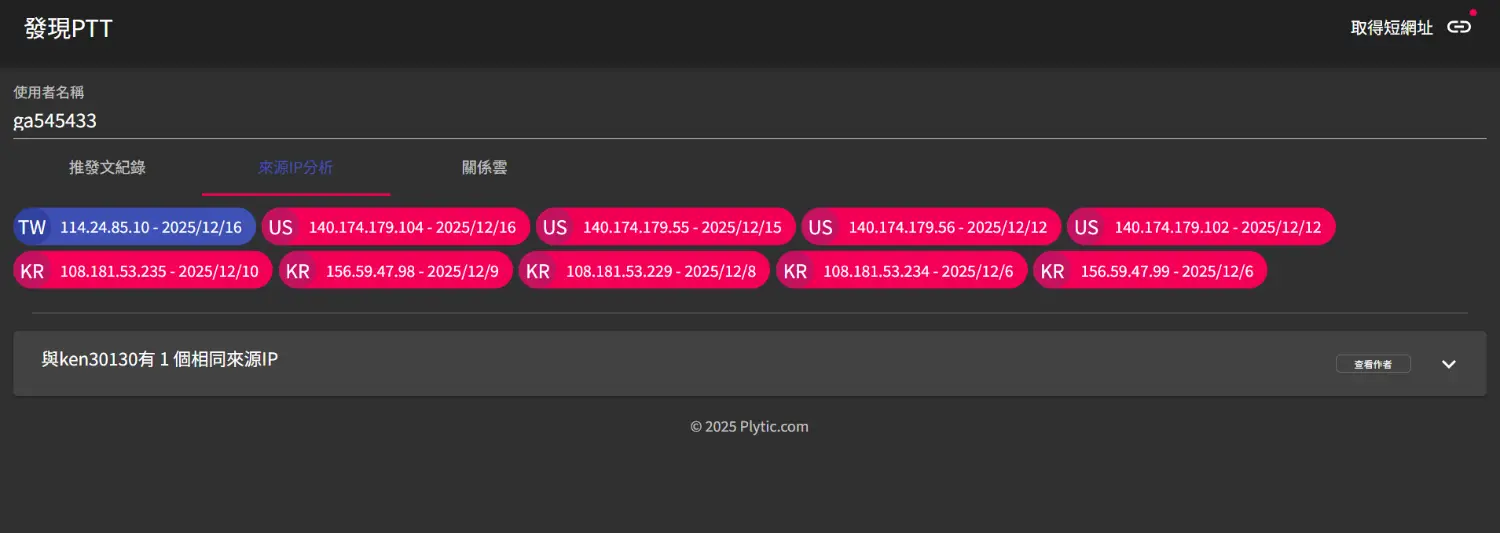Click the TW badge on 114.24.85.10 chip

[32, 227]
